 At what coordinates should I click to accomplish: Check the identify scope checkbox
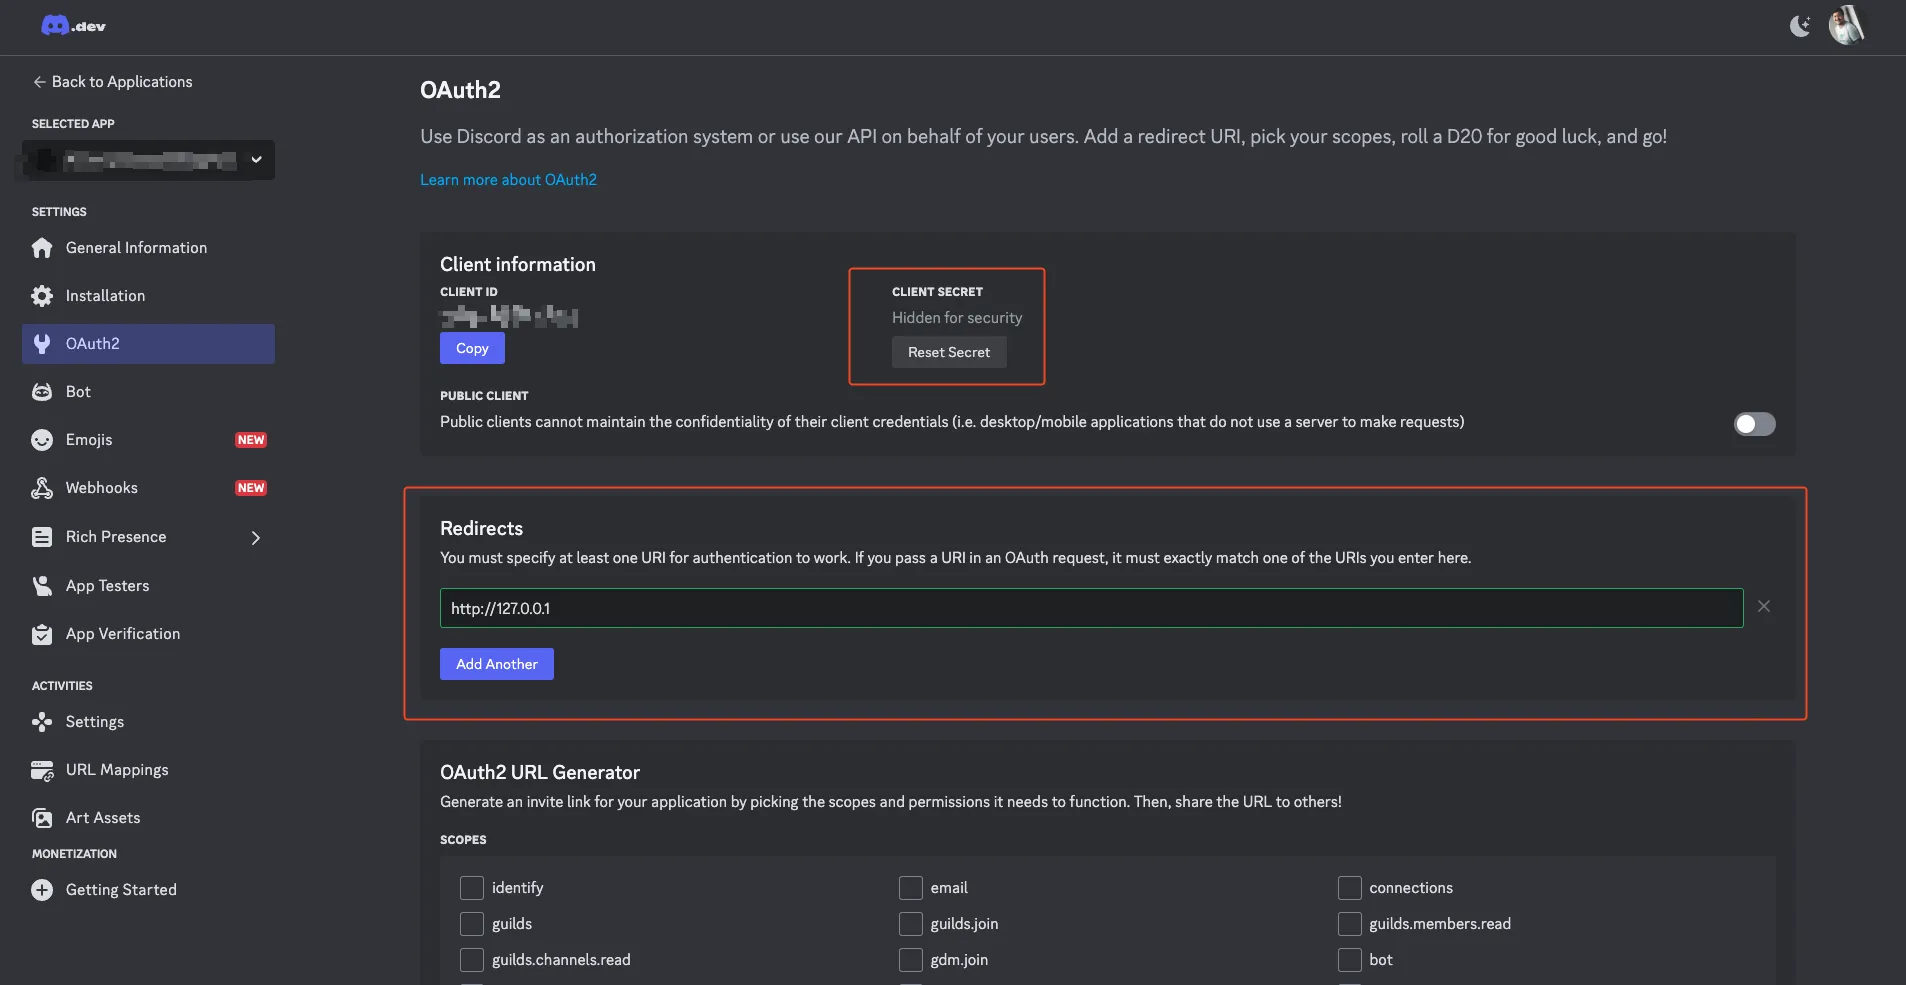(471, 888)
